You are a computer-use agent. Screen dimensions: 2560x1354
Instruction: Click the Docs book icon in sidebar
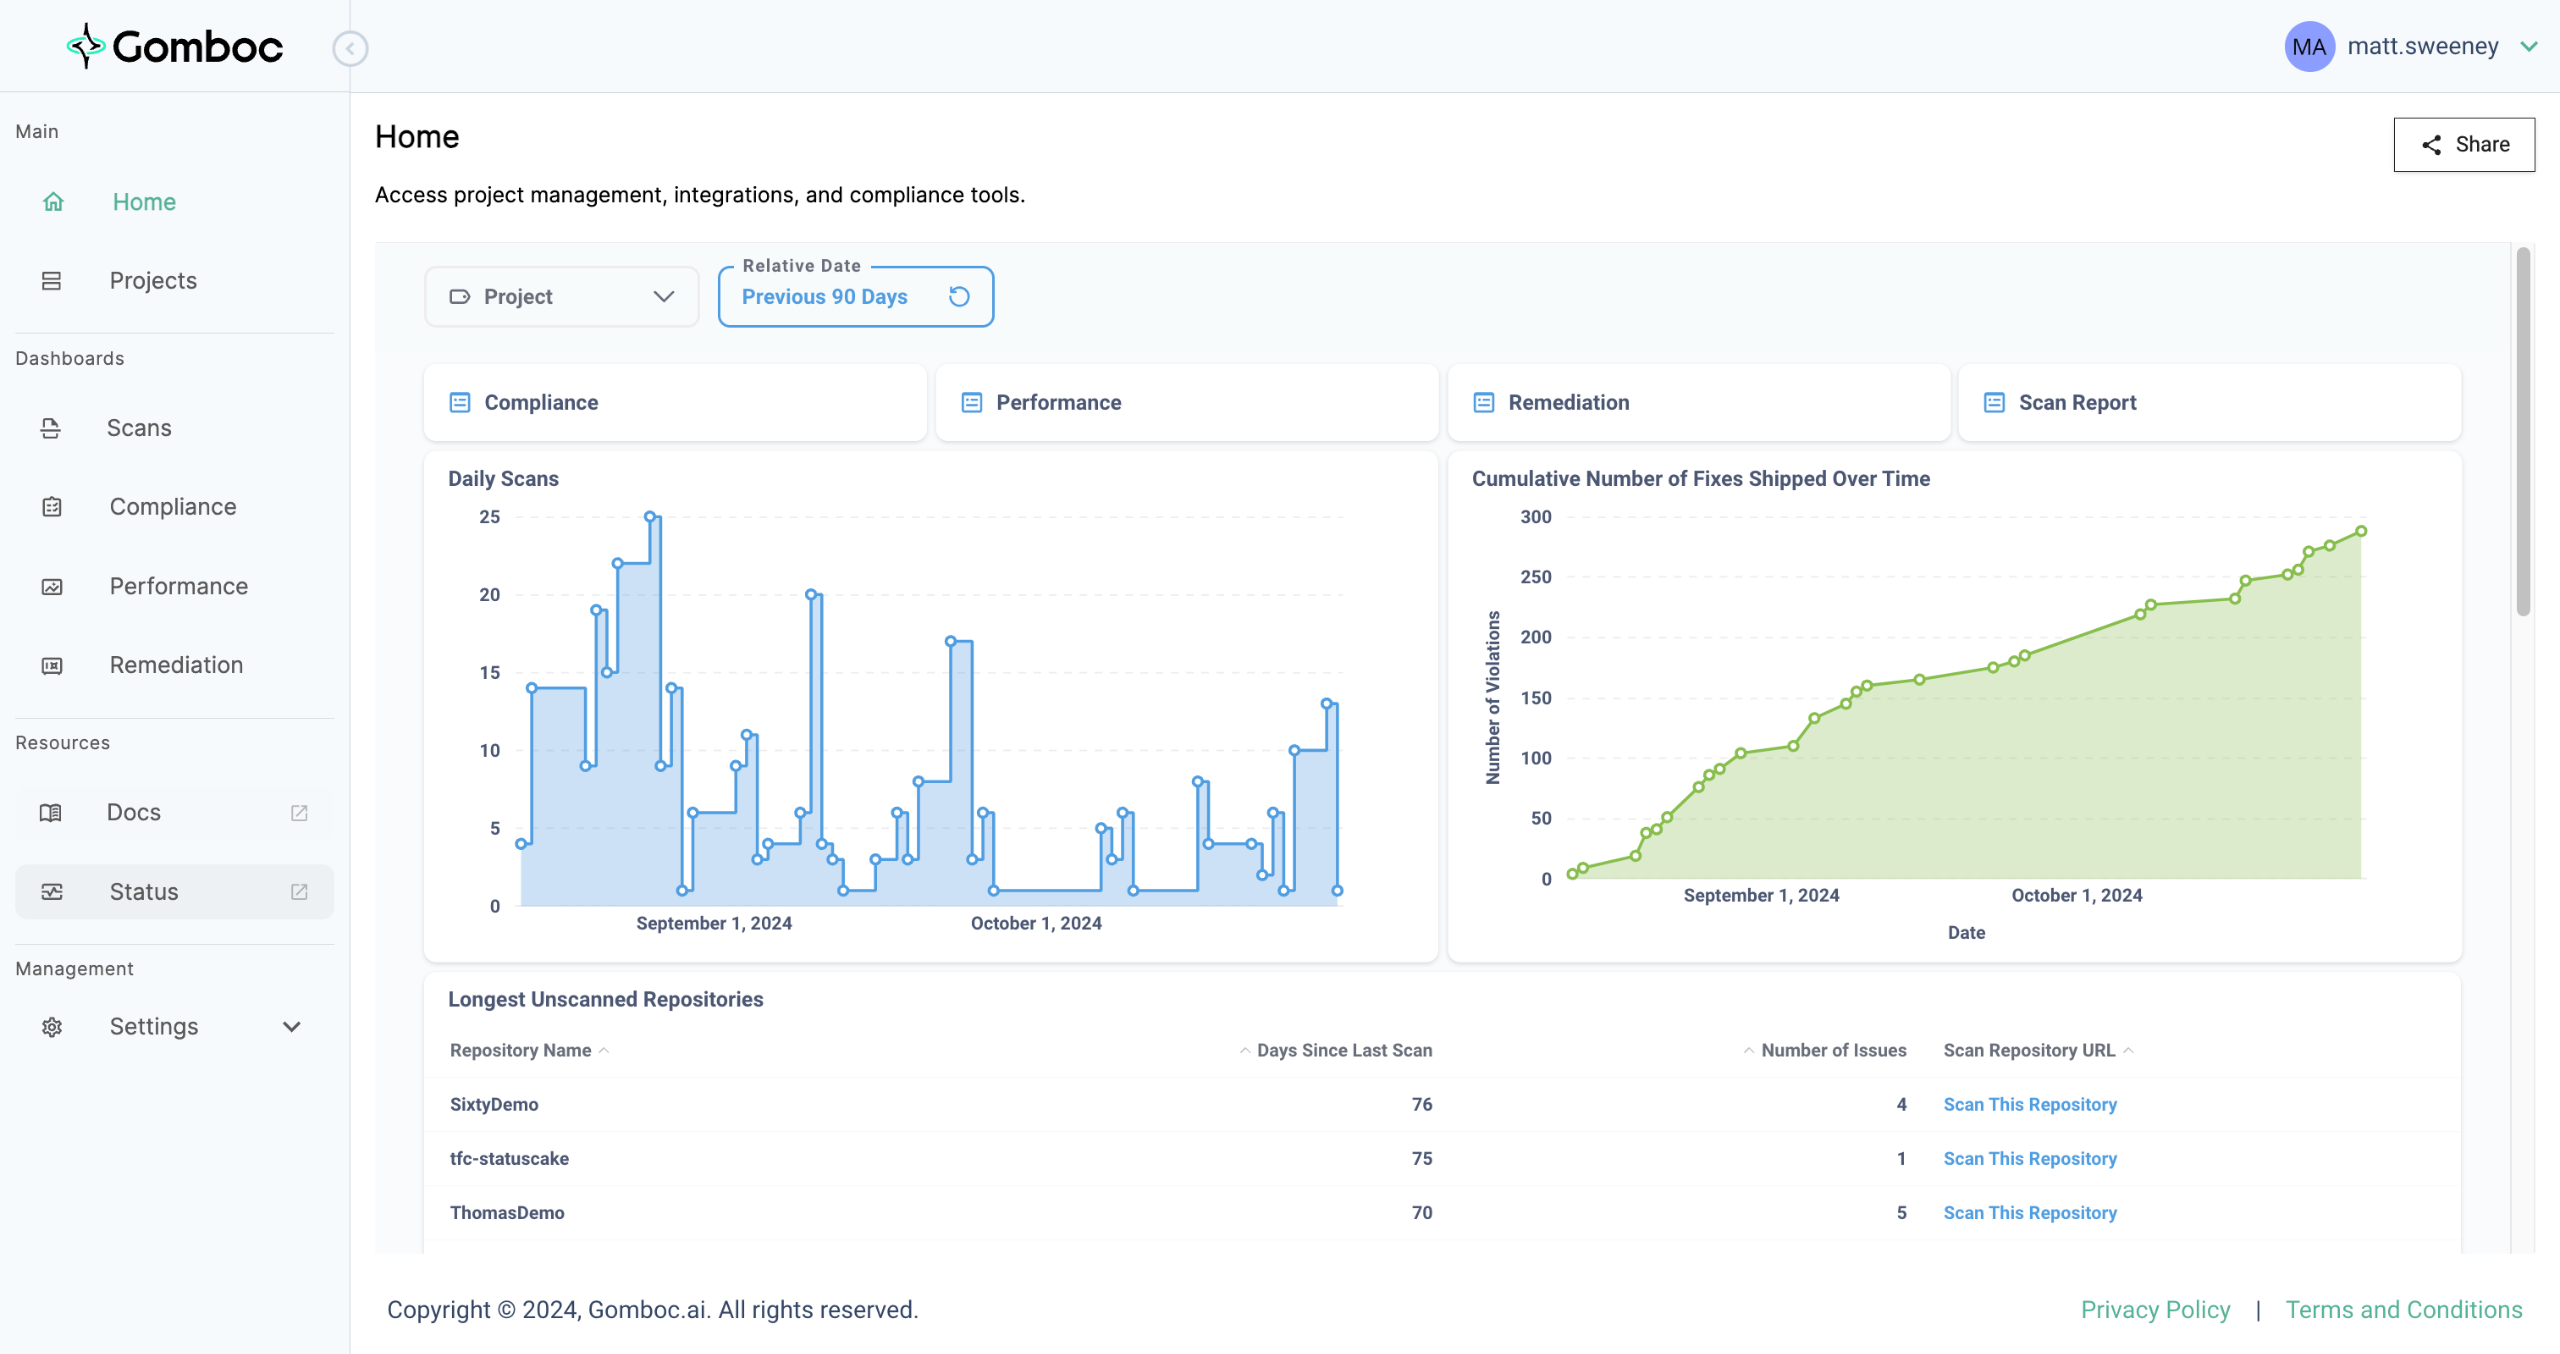[x=51, y=812]
